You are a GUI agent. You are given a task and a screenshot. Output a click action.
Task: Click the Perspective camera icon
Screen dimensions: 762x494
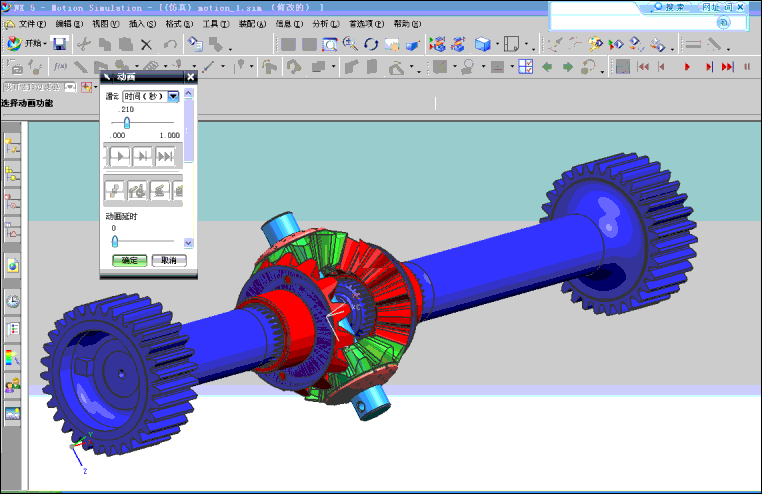tap(412, 45)
